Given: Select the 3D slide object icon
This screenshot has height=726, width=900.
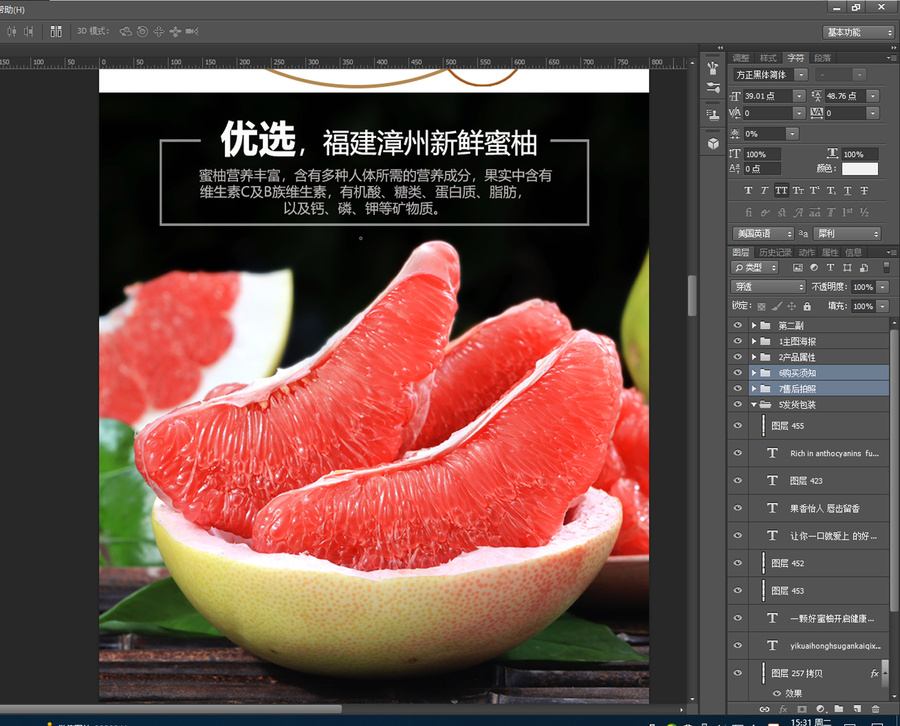Looking at the screenshot, I should (x=175, y=32).
